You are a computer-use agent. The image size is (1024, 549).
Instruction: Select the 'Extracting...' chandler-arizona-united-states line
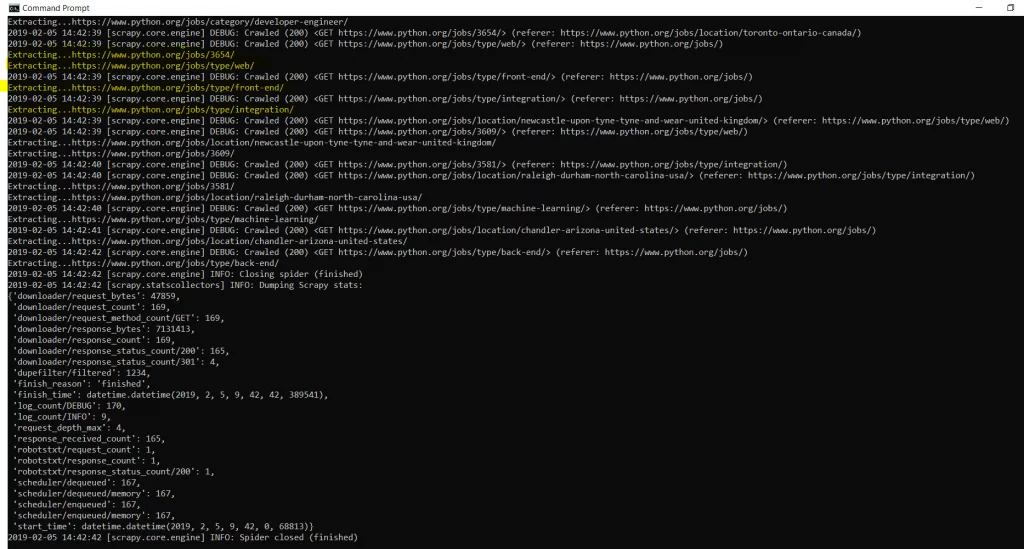(x=208, y=241)
